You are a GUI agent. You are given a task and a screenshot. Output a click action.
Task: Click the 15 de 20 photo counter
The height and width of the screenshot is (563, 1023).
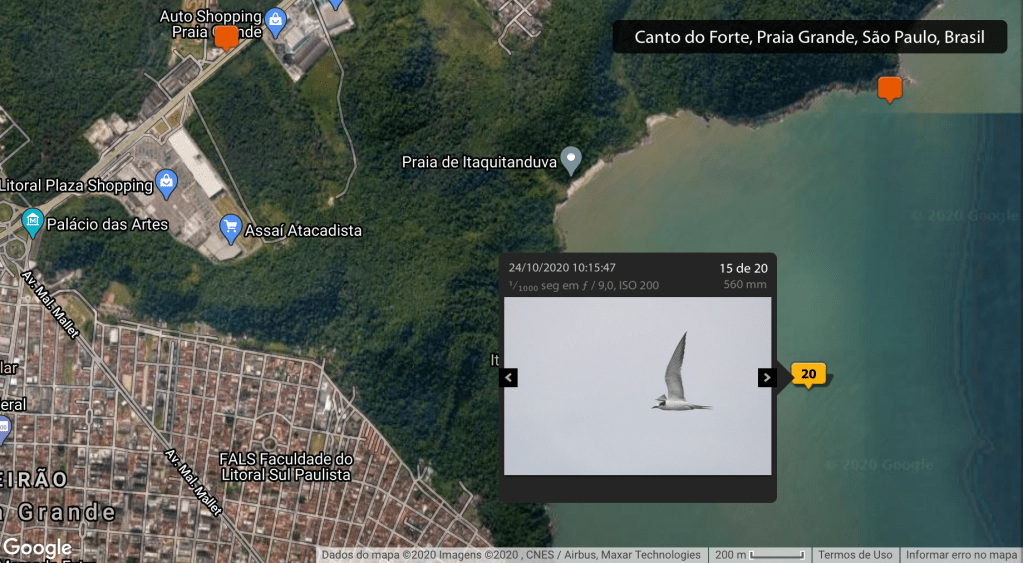(743, 268)
